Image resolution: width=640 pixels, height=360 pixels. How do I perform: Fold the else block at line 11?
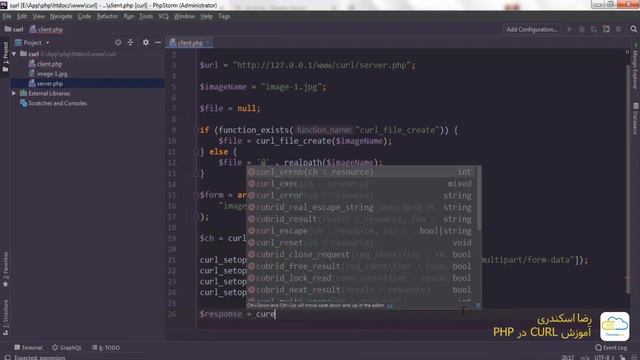196,152
